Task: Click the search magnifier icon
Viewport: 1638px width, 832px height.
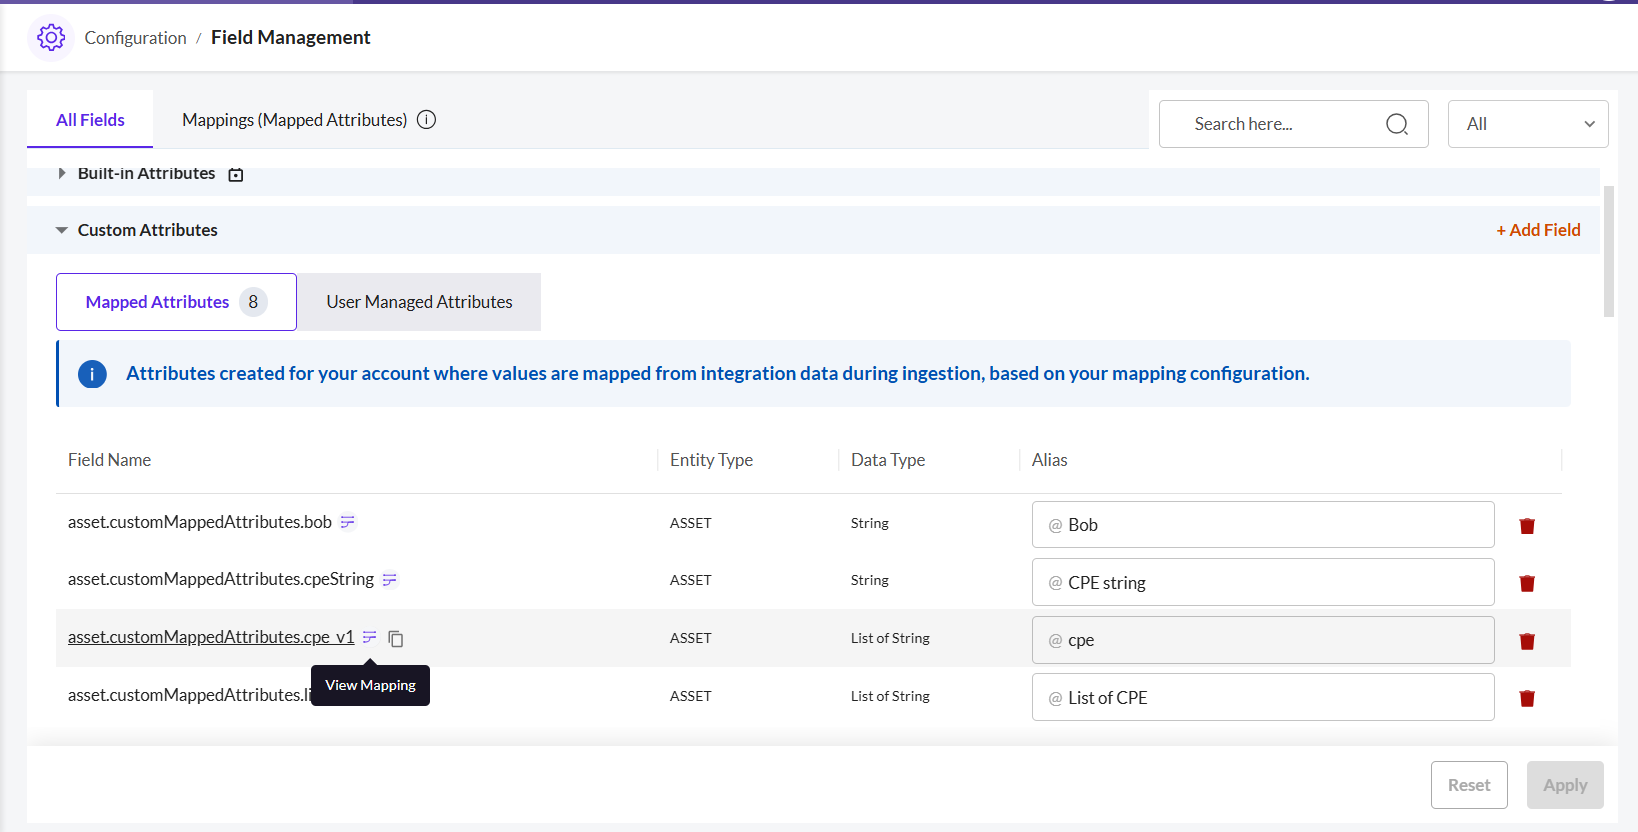Action: pos(1397,124)
